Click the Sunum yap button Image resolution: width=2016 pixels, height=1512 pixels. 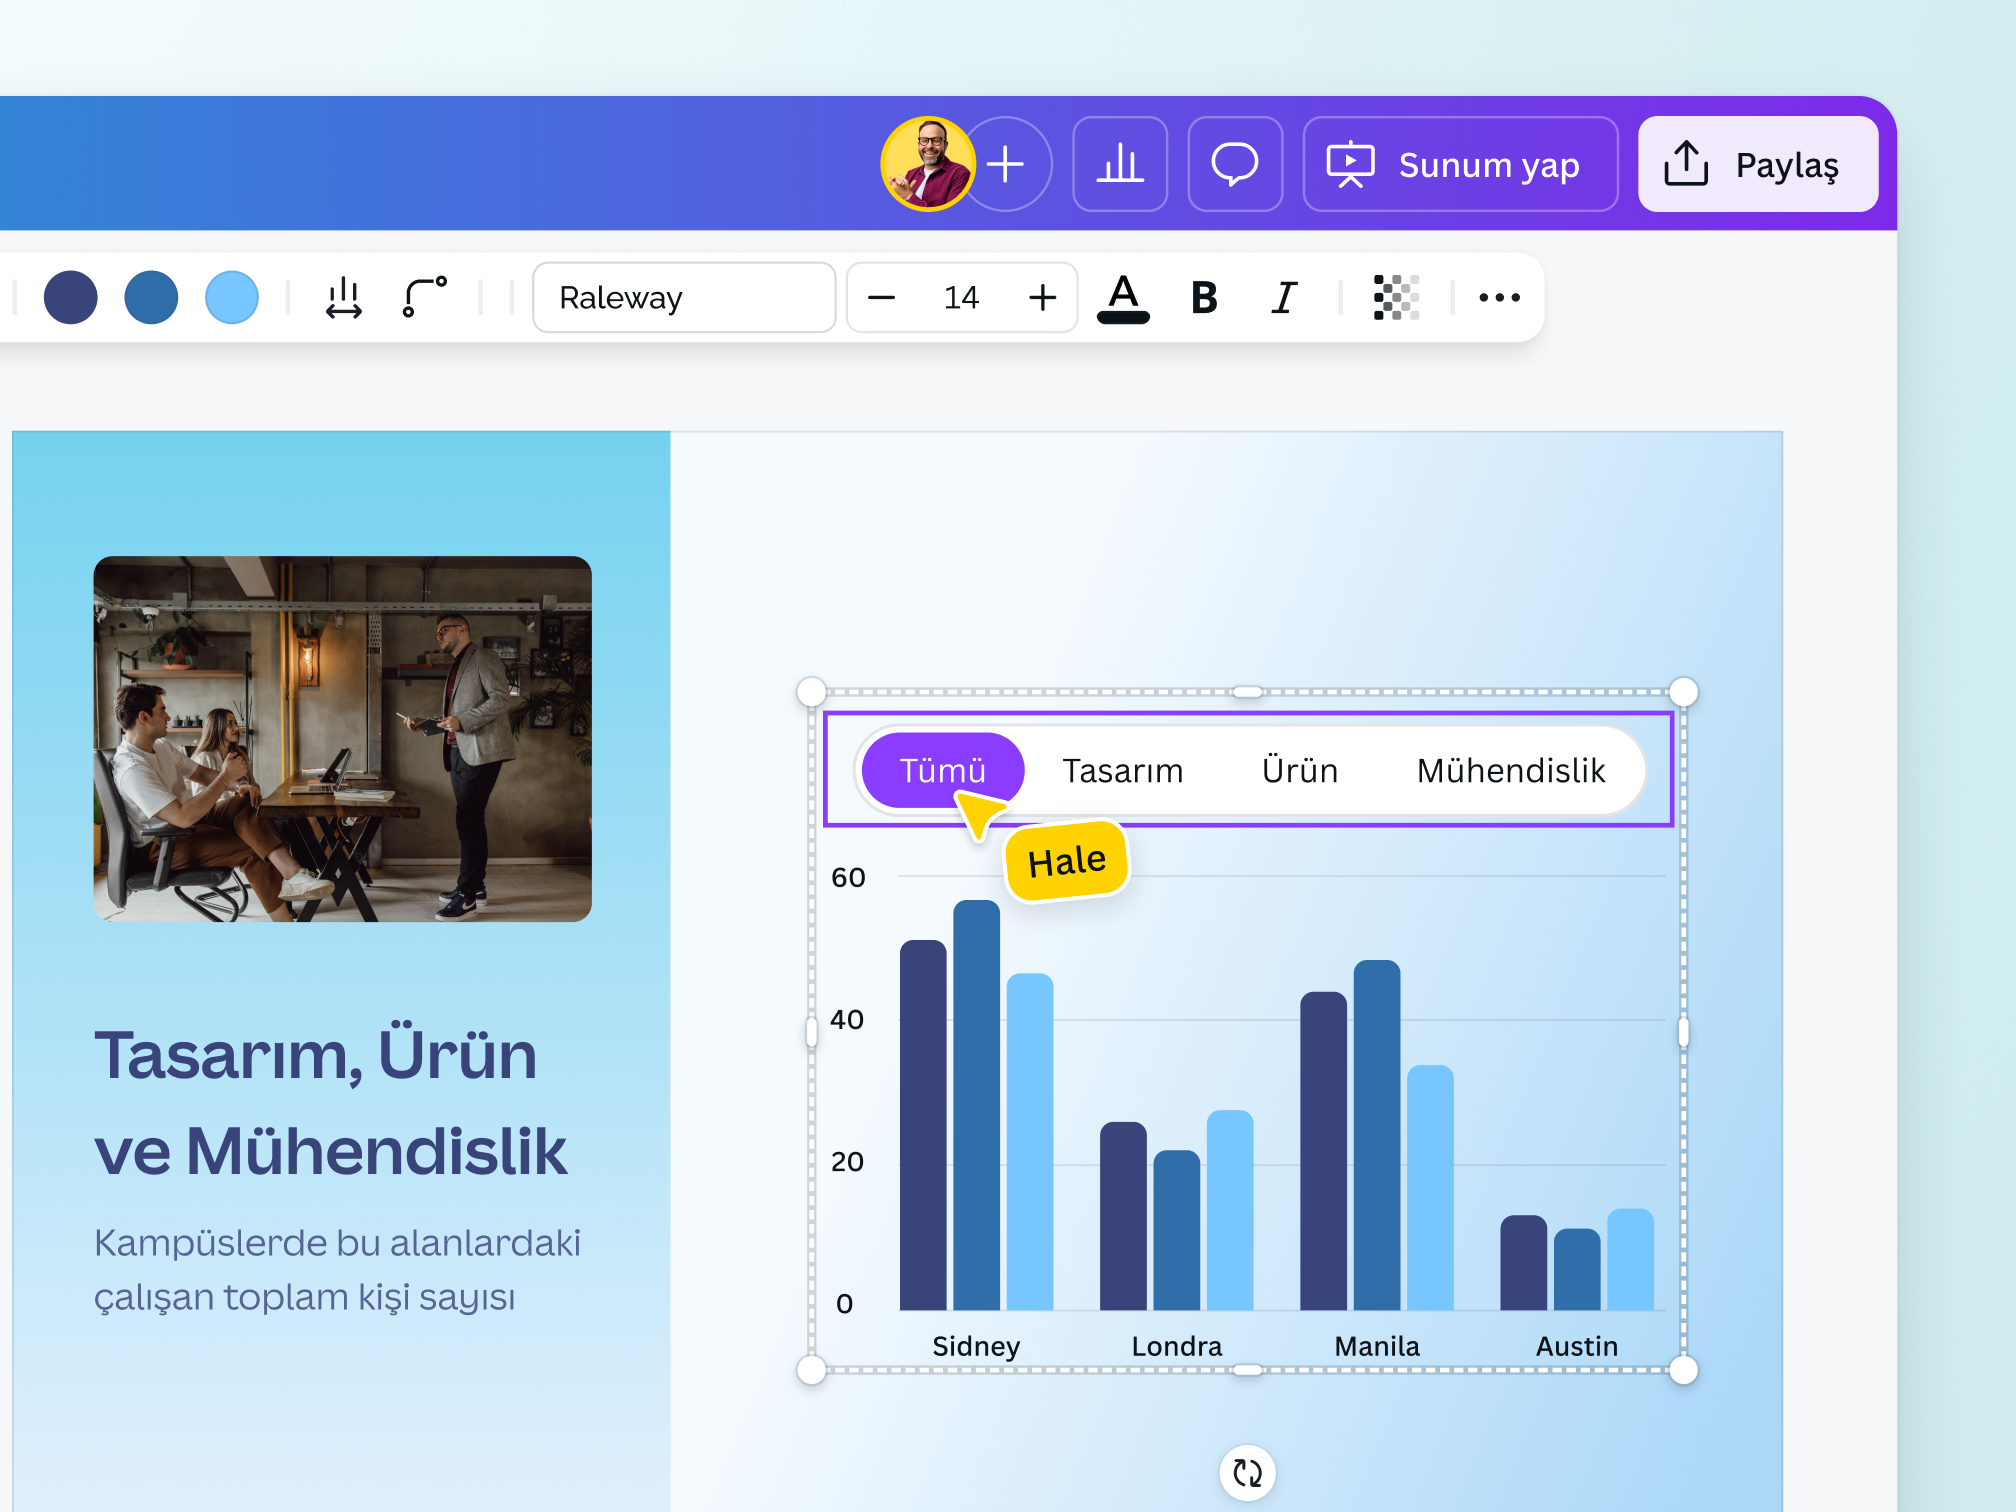click(x=1461, y=164)
